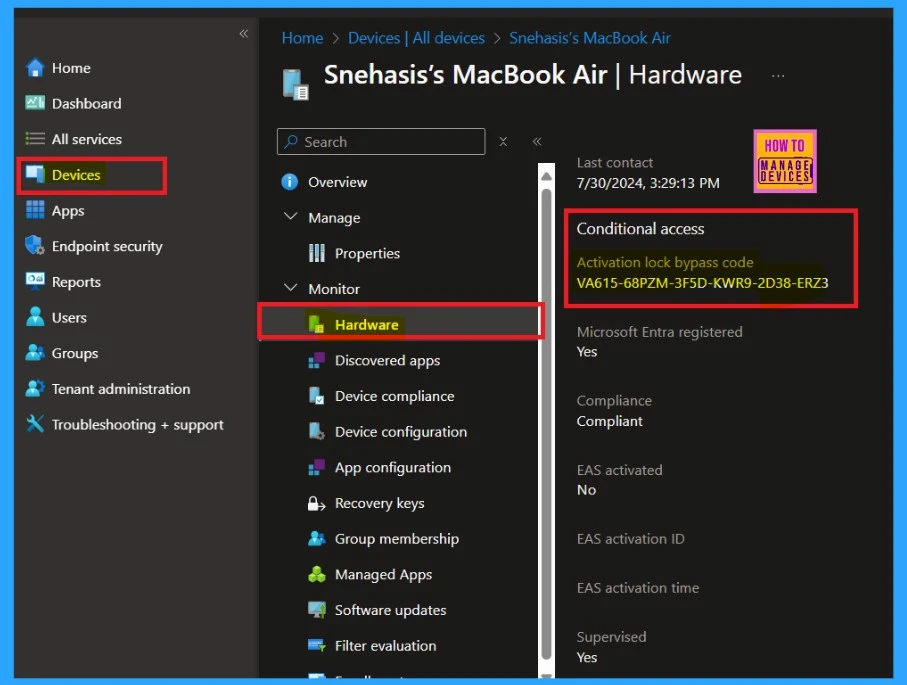Click the Device compliance icon
Image resolution: width=907 pixels, height=685 pixels.
coord(316,396)
